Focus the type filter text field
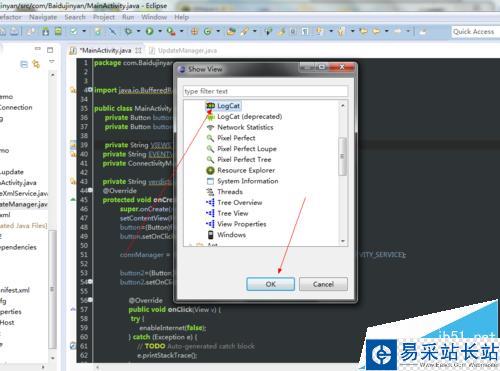Image resolution: width=500 pixels, height=371 pixels. click(265, 91)
